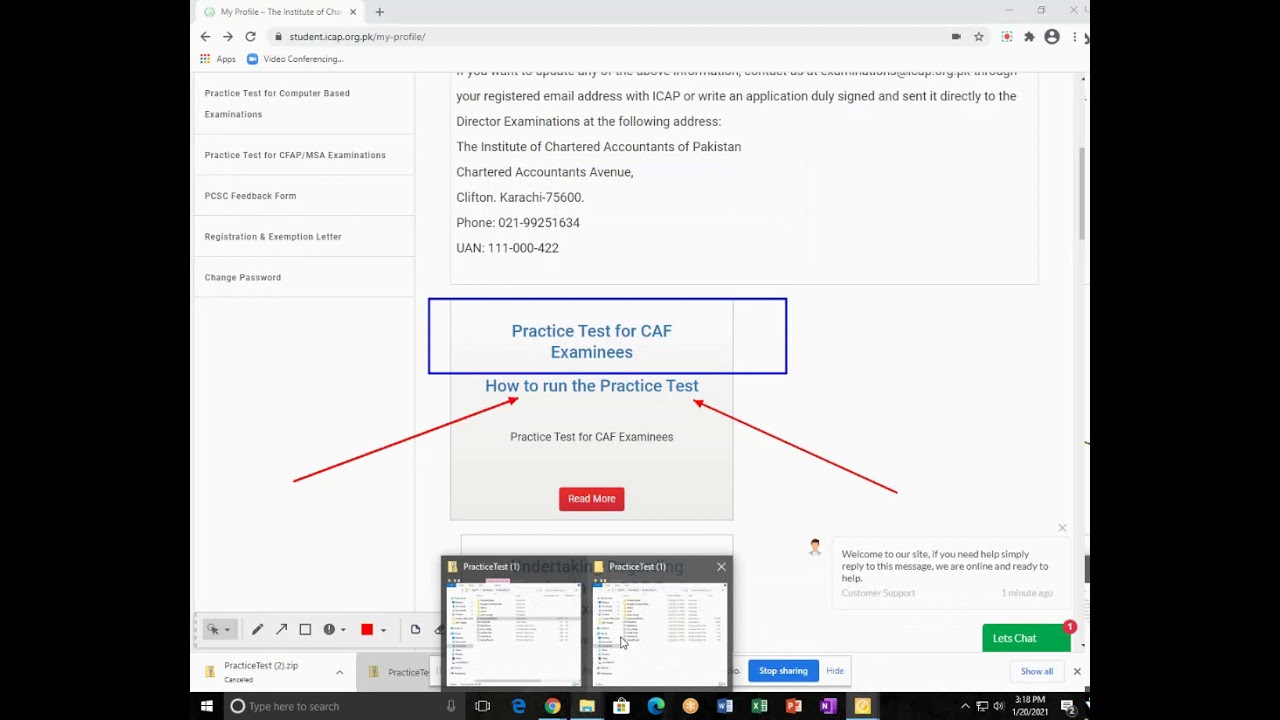The width and height of the screenshot is (1280, 720).
Task: Open the volume control in the system tray
Action: click(998, 706)
